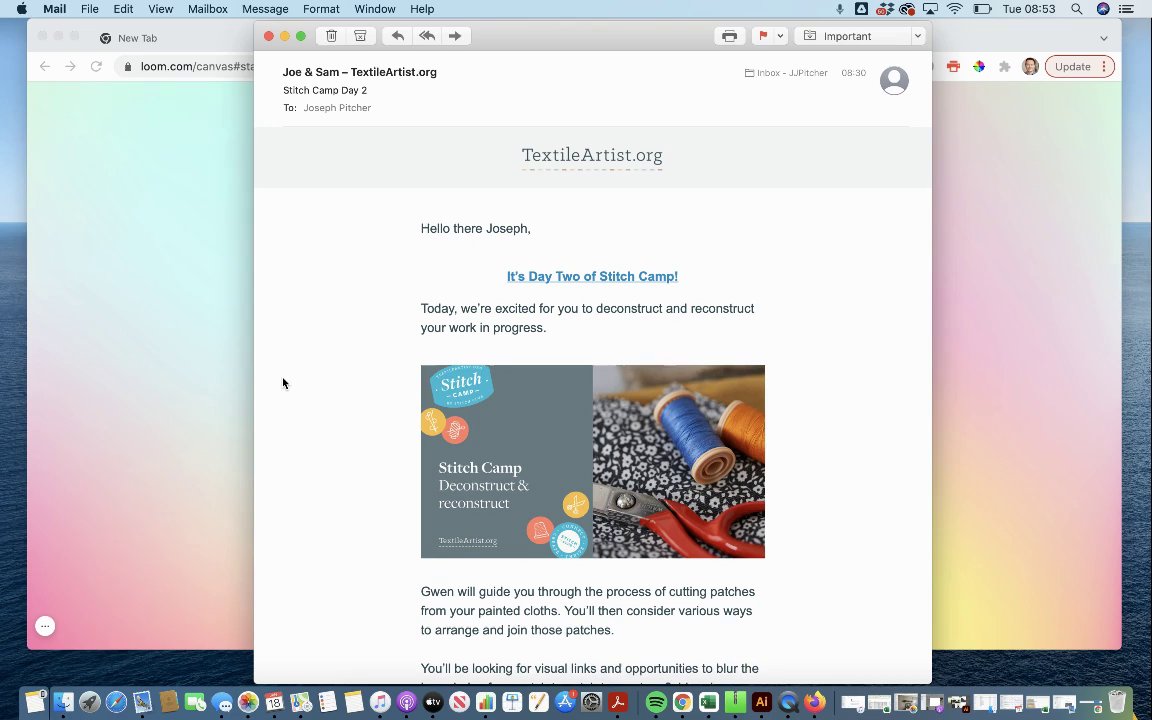Open the 'It's Day Two of Stitch Camp!' link
This screenshot has height=720, width=1152.
[592, 276]
